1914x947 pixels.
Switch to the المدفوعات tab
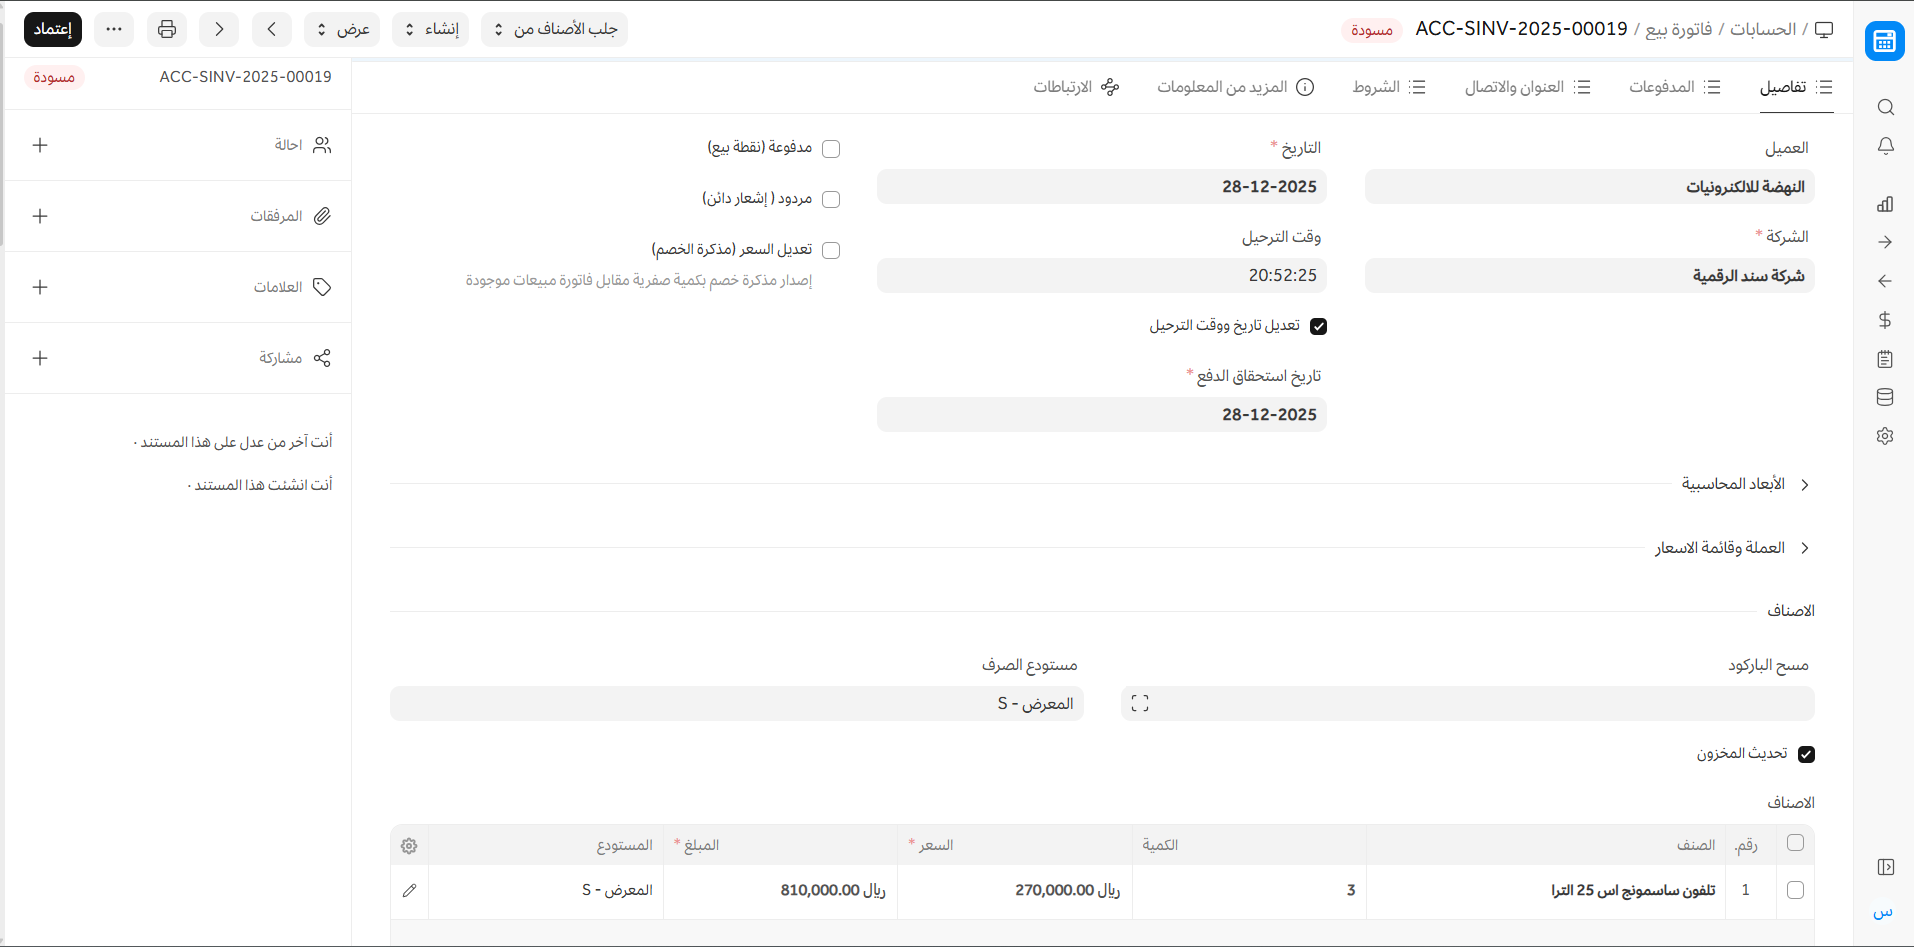pyautogui.click(x=1674, y=87)
